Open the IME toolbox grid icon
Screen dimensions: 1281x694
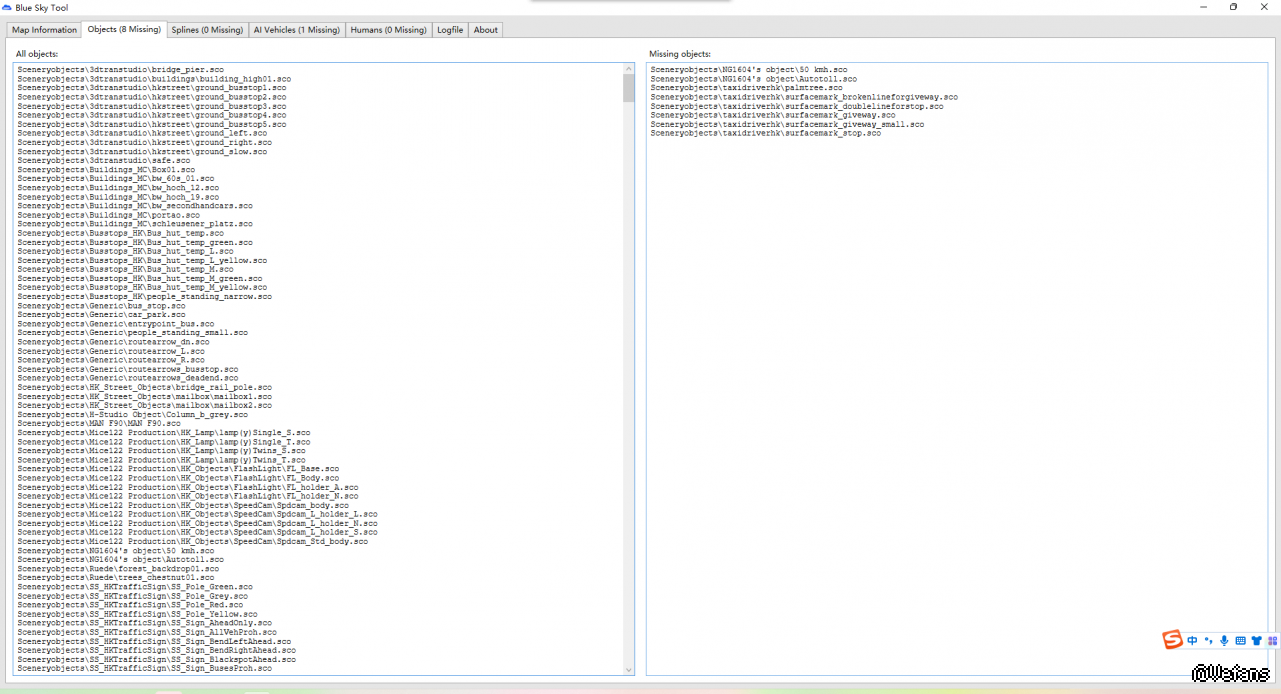pyautogui.click(x=1272, y=641)
